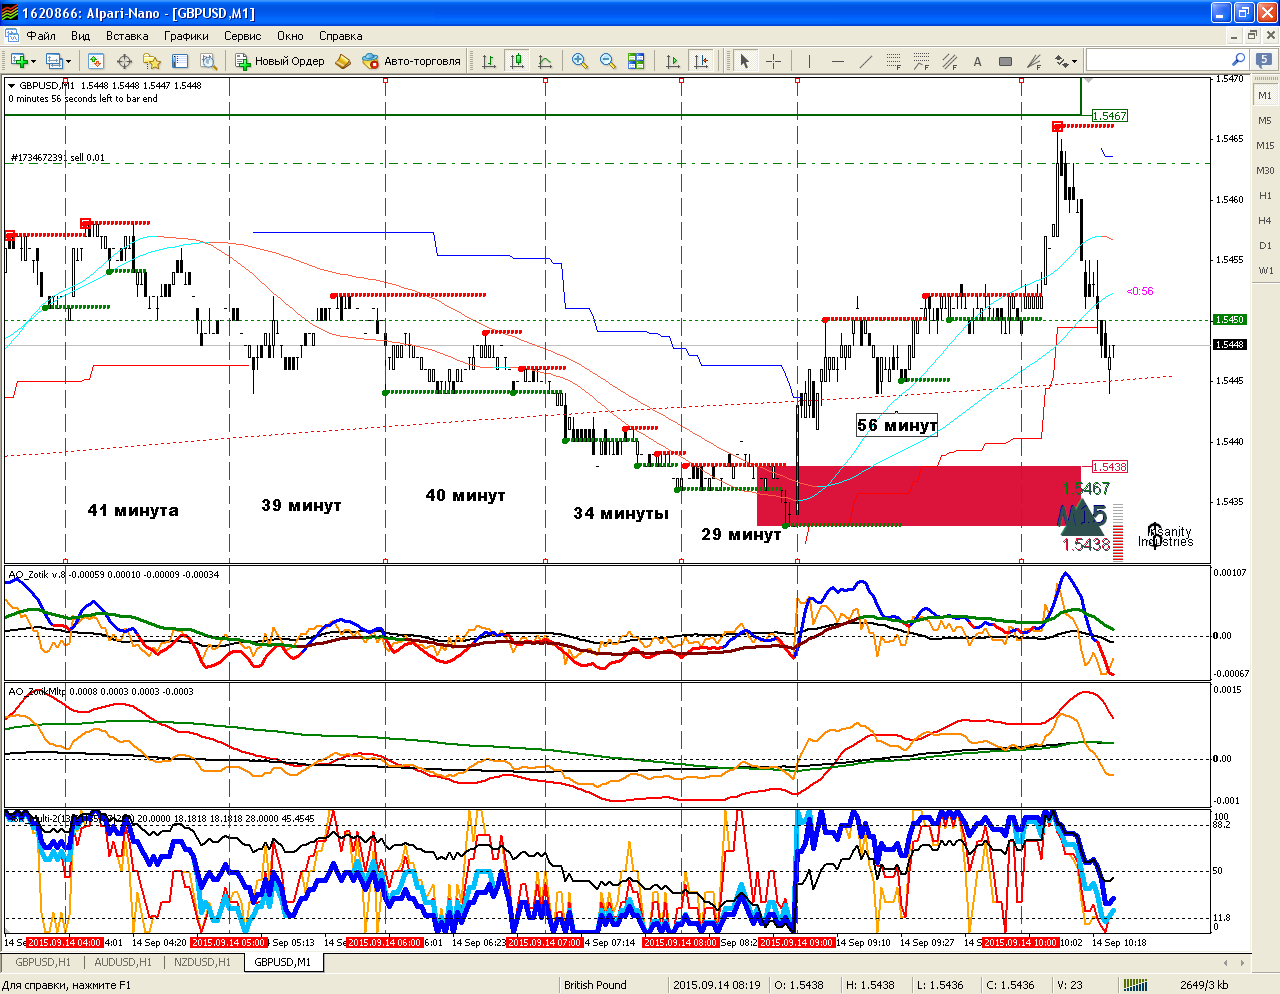Click the '56 минут' text label

897,425
